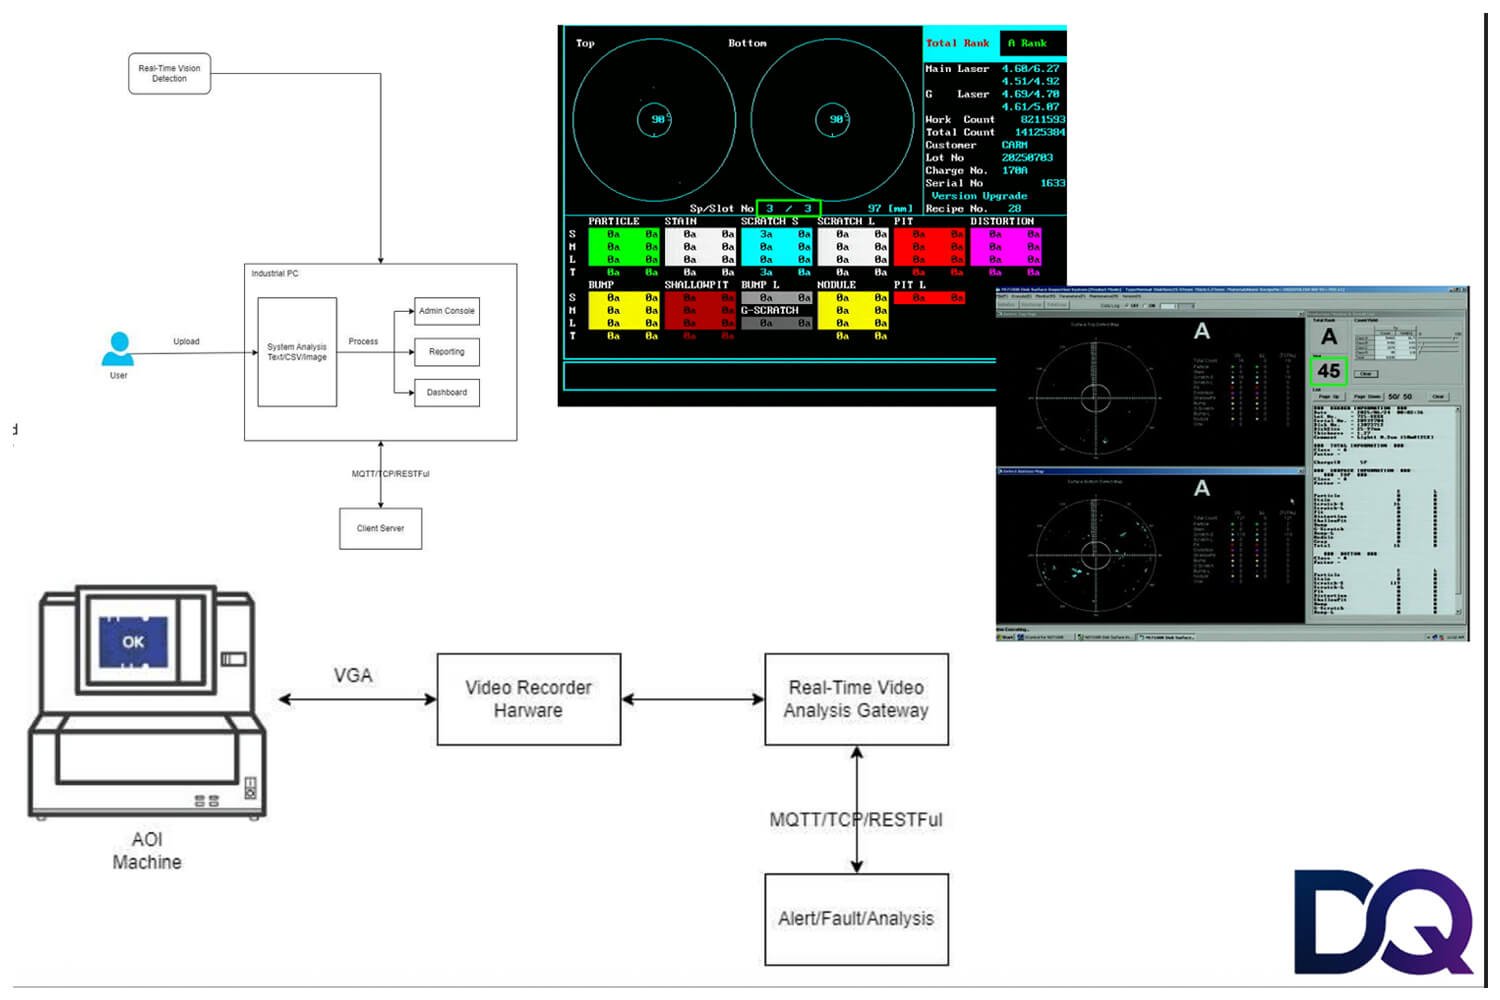Select the Reporting box in Industrial PC
This screenshot has width=1500, height=1000.
[446, 352]
